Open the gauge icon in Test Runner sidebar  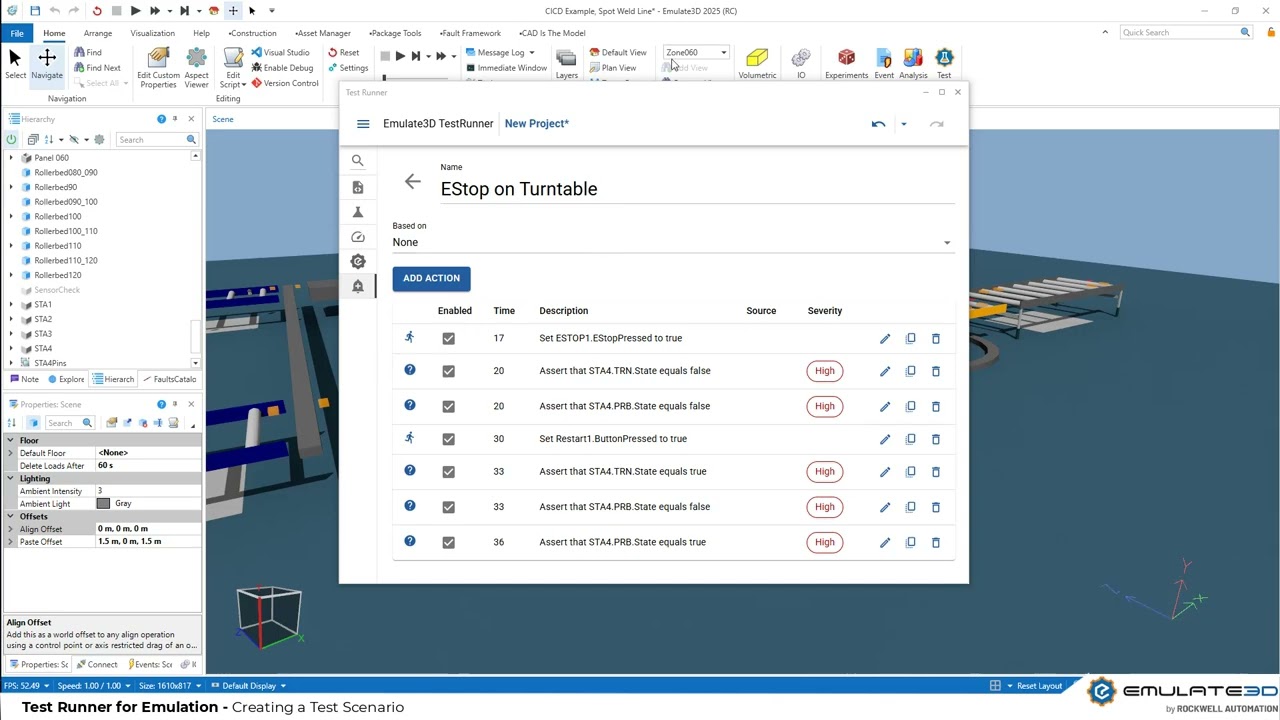coord(358,237)
